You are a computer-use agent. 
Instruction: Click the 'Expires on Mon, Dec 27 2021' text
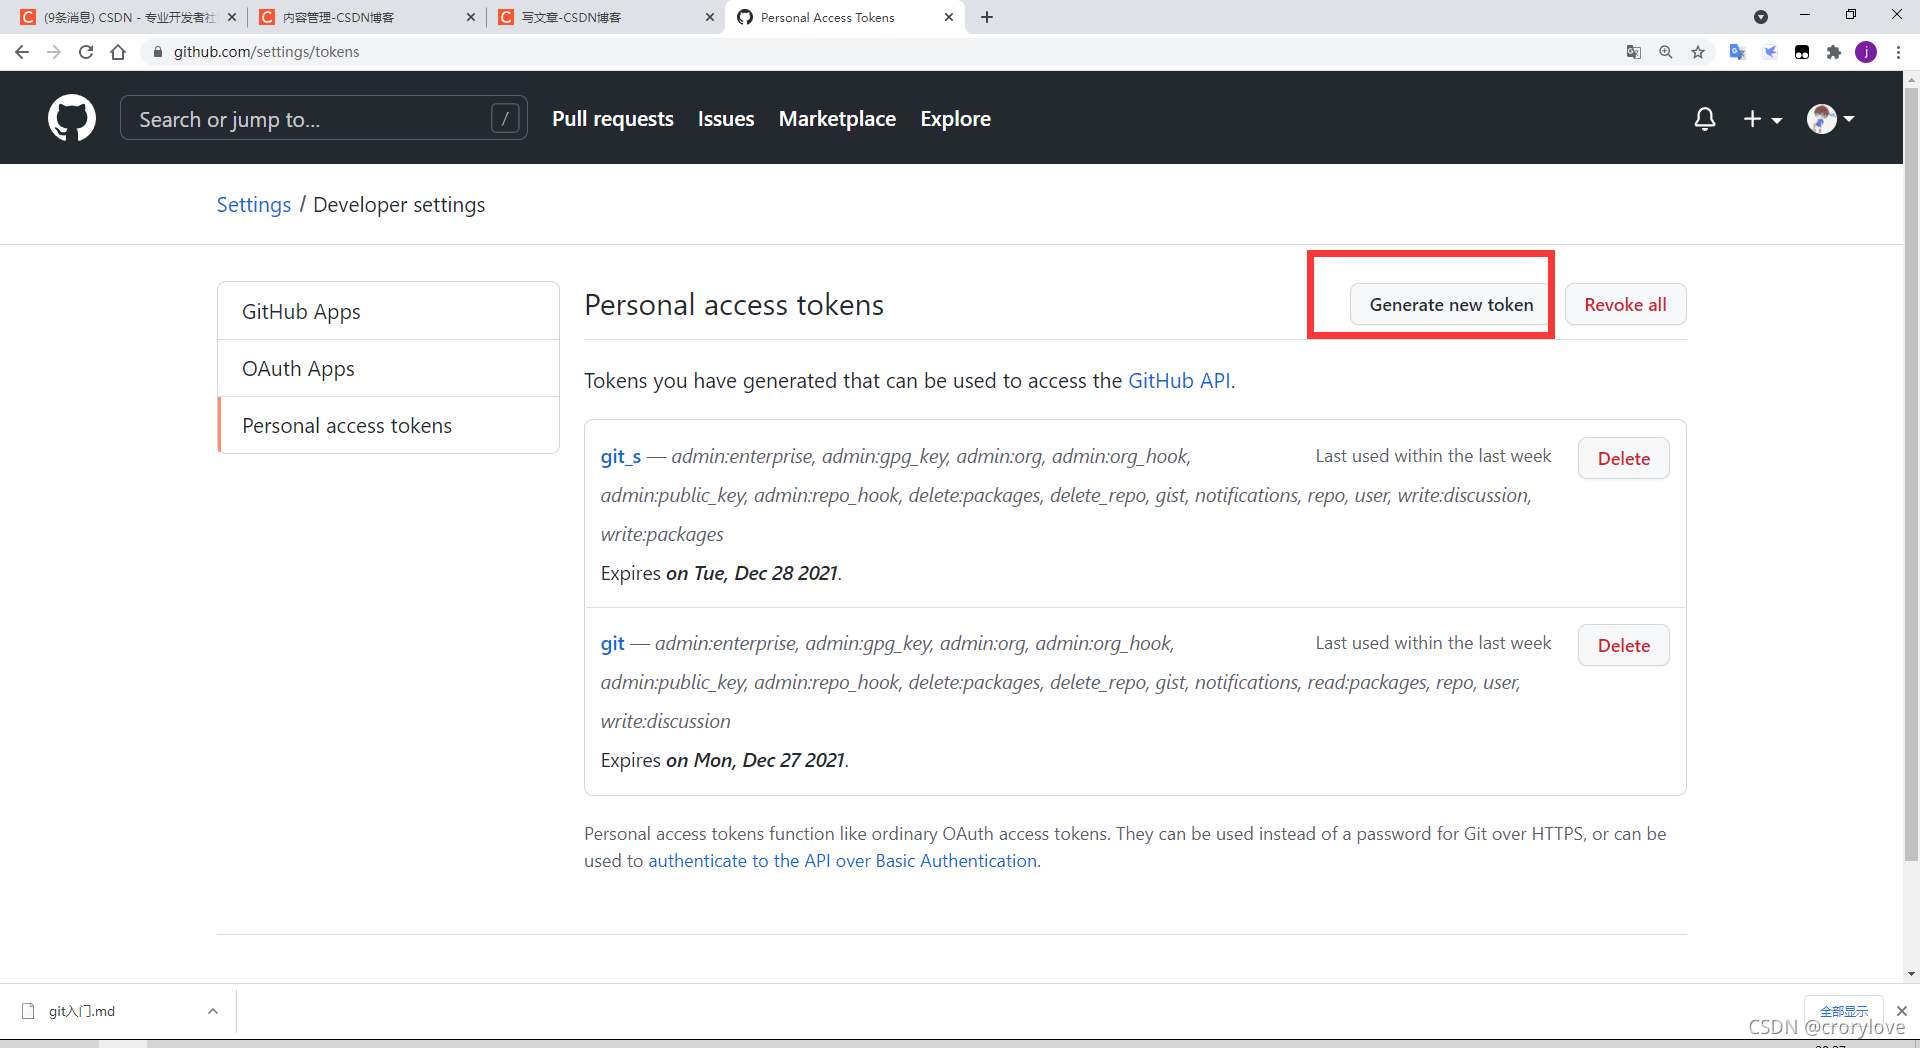pyautogui.click(x=725, y=761)
